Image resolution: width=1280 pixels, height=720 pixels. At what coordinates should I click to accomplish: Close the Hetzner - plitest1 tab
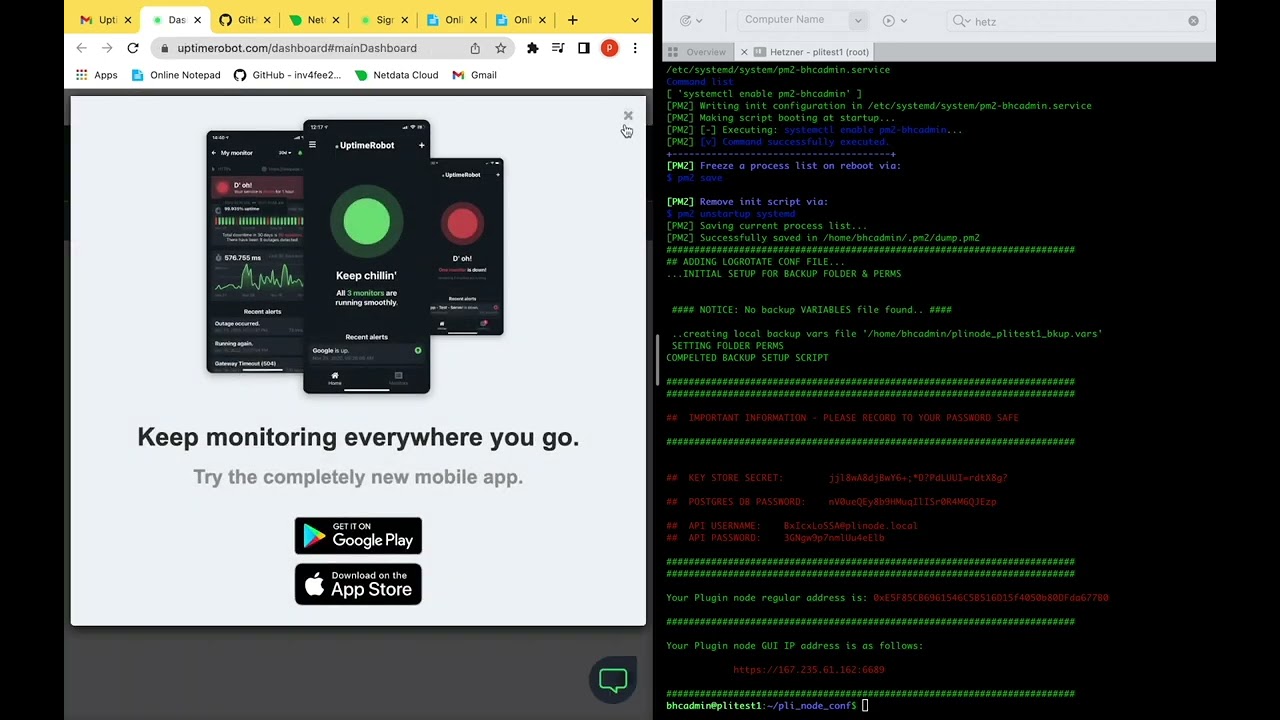tap(744, 52)
